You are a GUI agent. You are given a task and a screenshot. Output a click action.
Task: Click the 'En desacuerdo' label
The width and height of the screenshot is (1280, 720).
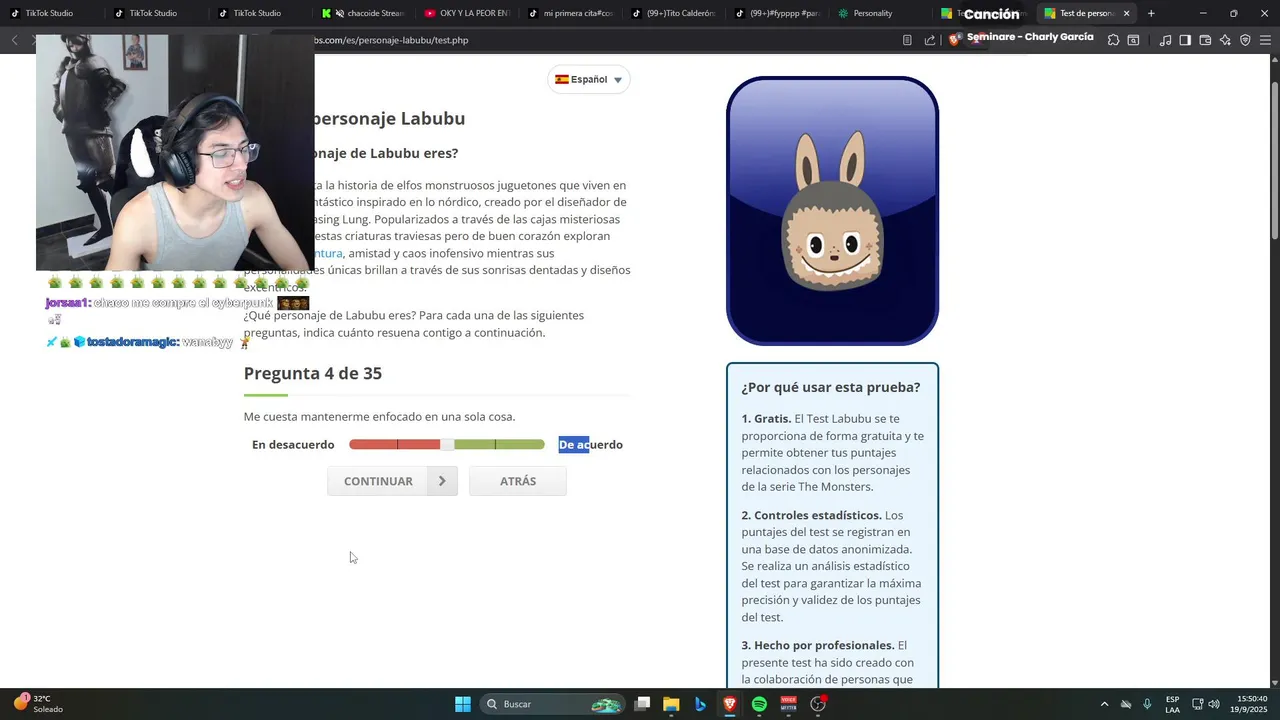click(293, 444)
